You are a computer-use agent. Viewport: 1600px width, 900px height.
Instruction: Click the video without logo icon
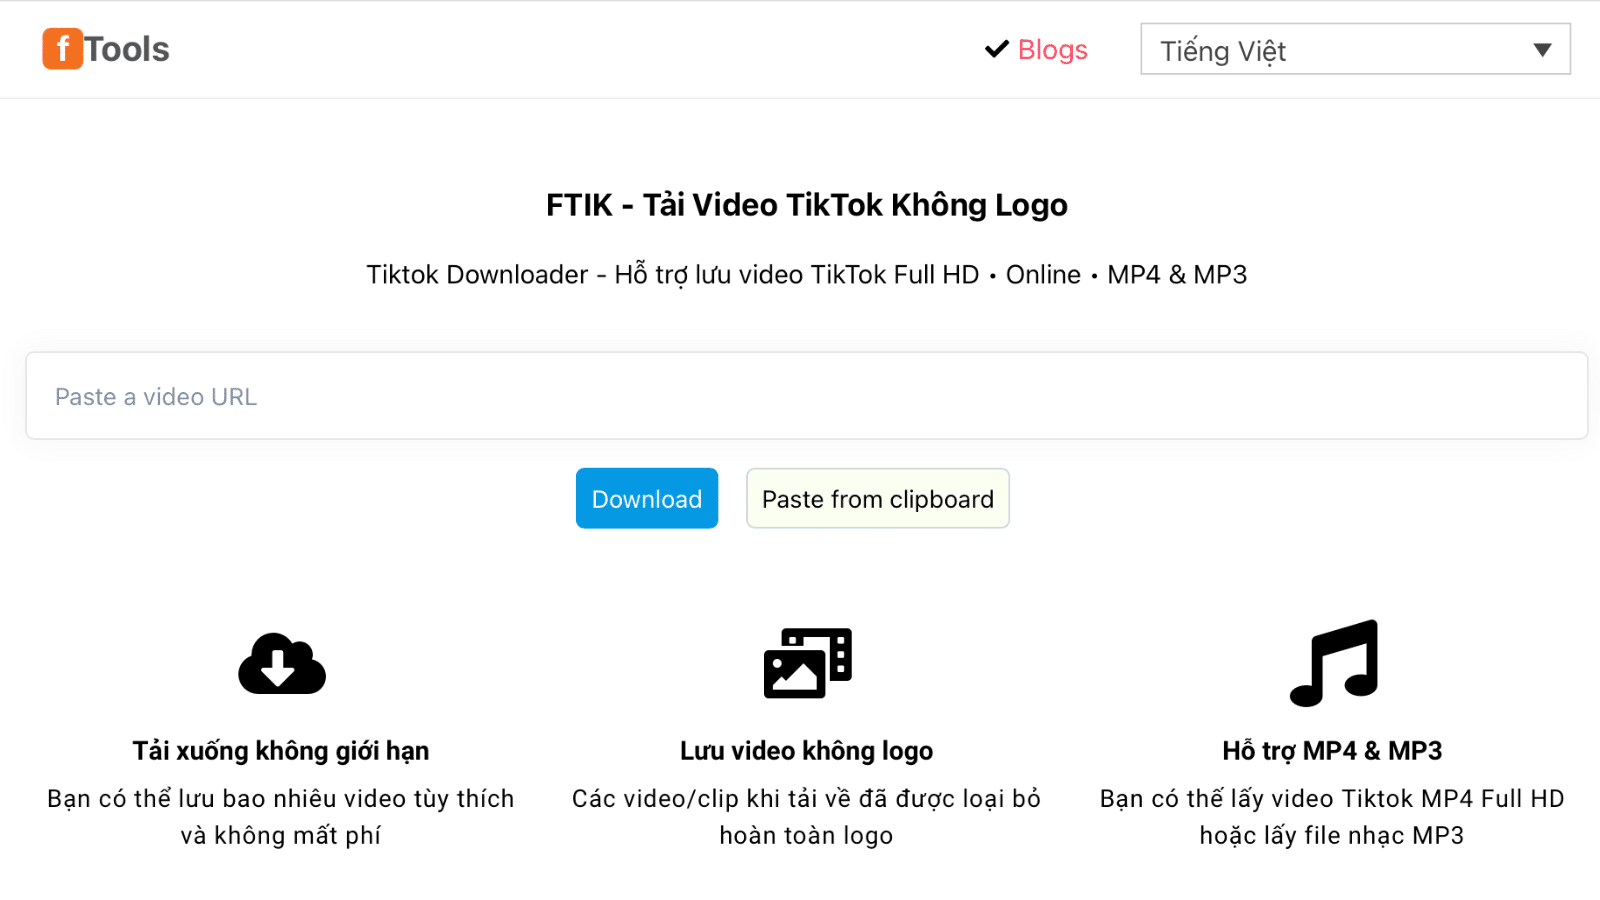click(x=807, y=663)
